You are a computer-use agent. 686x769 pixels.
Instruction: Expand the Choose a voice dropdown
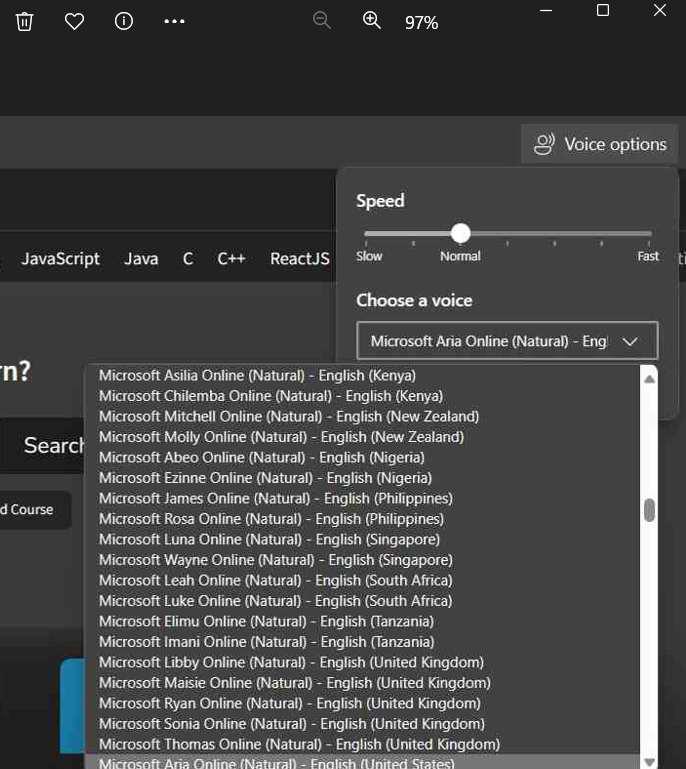(x=507, y=341)
